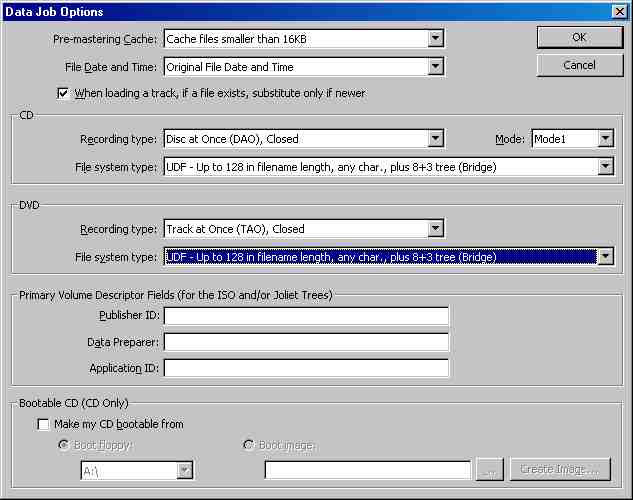633x500 pixels.
Task: Toggle substitute only if newer checkbox
Action: 63,93
